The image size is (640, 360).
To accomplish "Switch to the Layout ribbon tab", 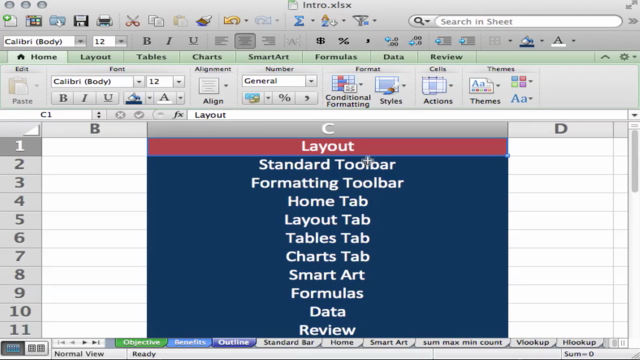I will [96, 57].
